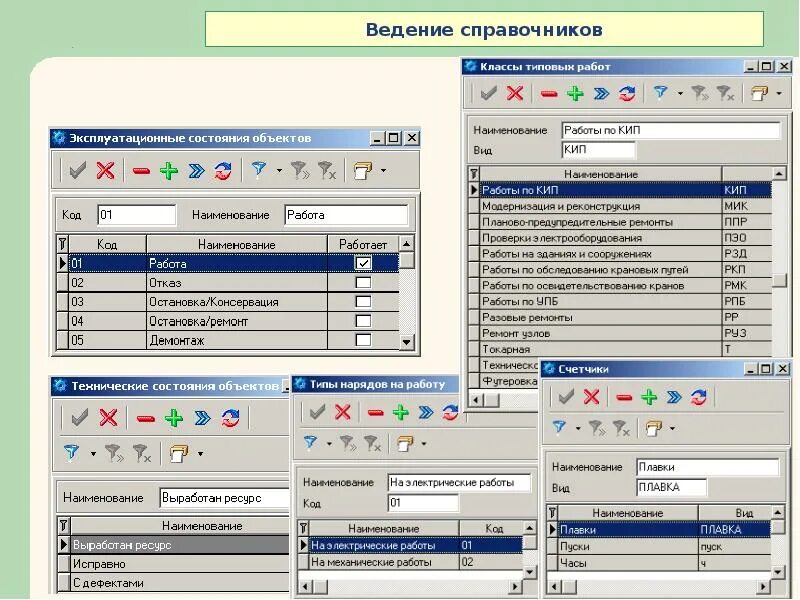Viewport: 800px width, 600px height.
Task: Open filter dropdown arrow in Счетчики toolbar
Action: [x=578, y=428]
